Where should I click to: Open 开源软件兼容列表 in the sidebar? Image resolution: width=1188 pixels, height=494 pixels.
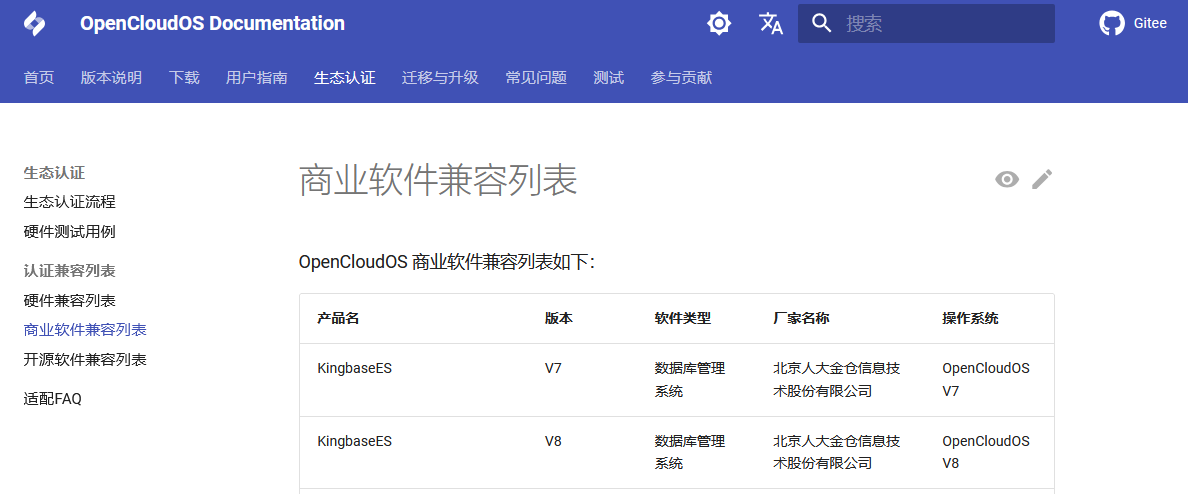85,360
